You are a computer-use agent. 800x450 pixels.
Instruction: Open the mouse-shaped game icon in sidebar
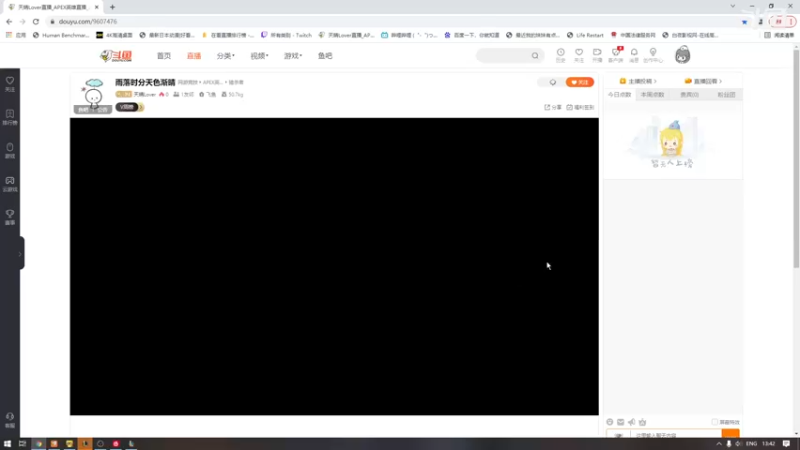click(10, 151)
